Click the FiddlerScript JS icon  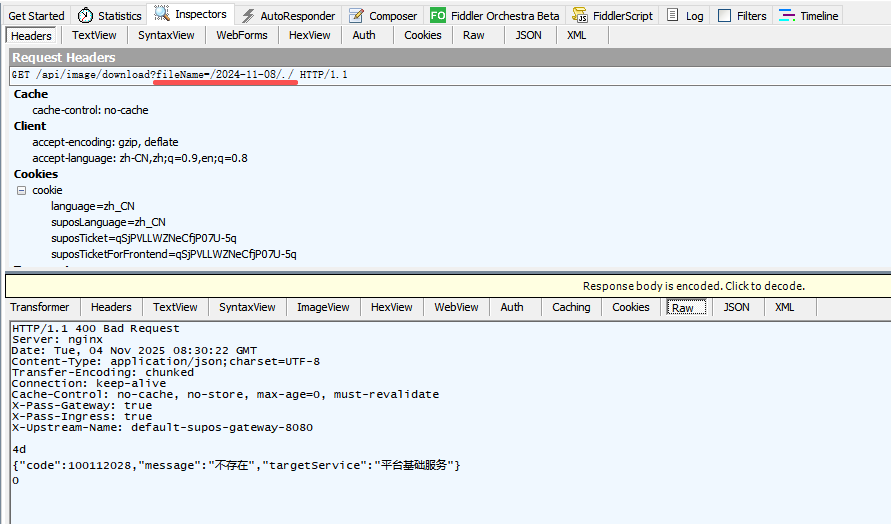point(579,16)
